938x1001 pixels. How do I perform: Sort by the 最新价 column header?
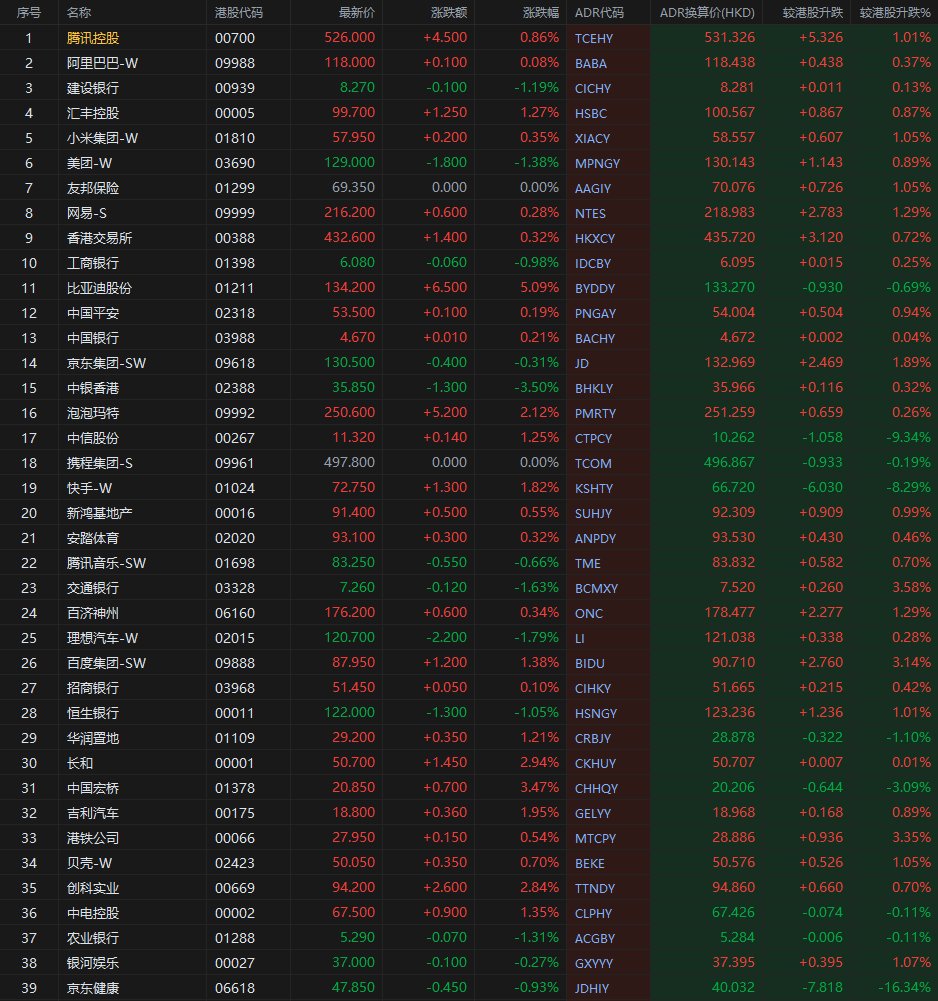click(357, 13)
